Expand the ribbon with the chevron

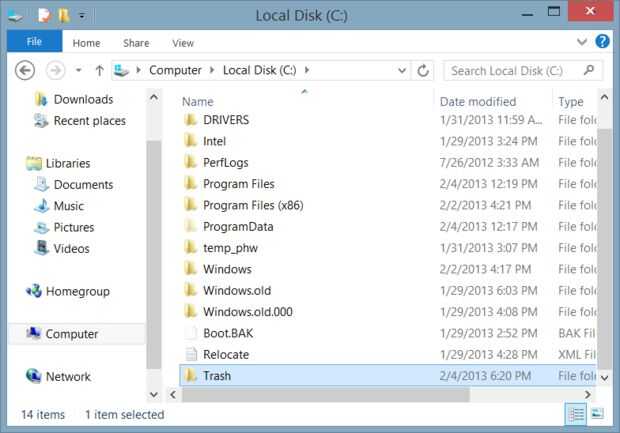click(x=582, y=42)
